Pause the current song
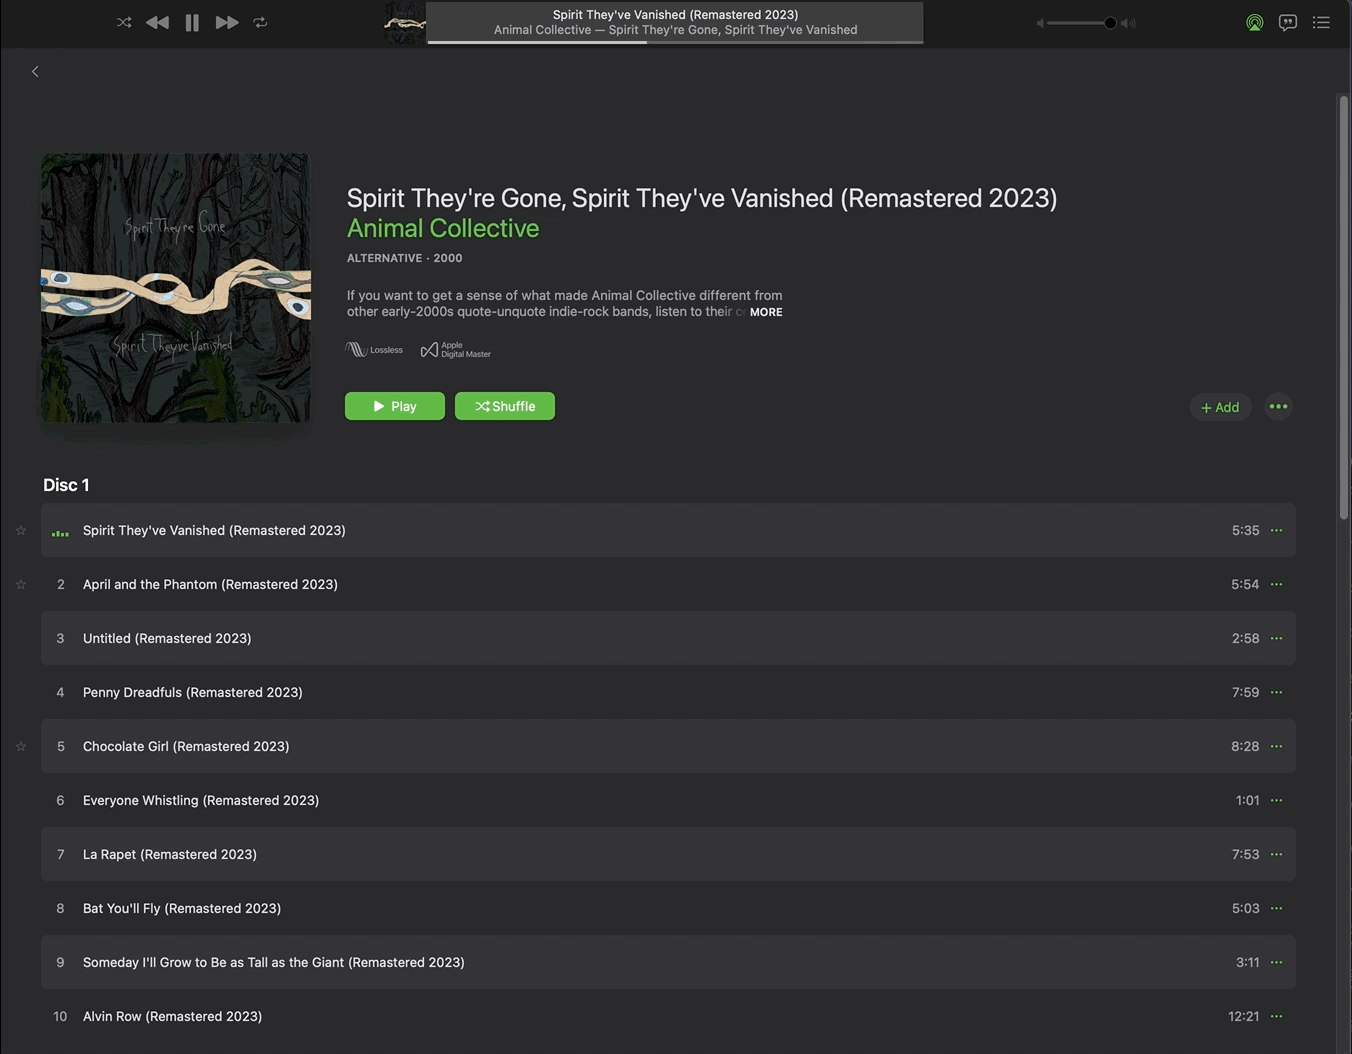Screen dimensions: 1352x1054 192,22
